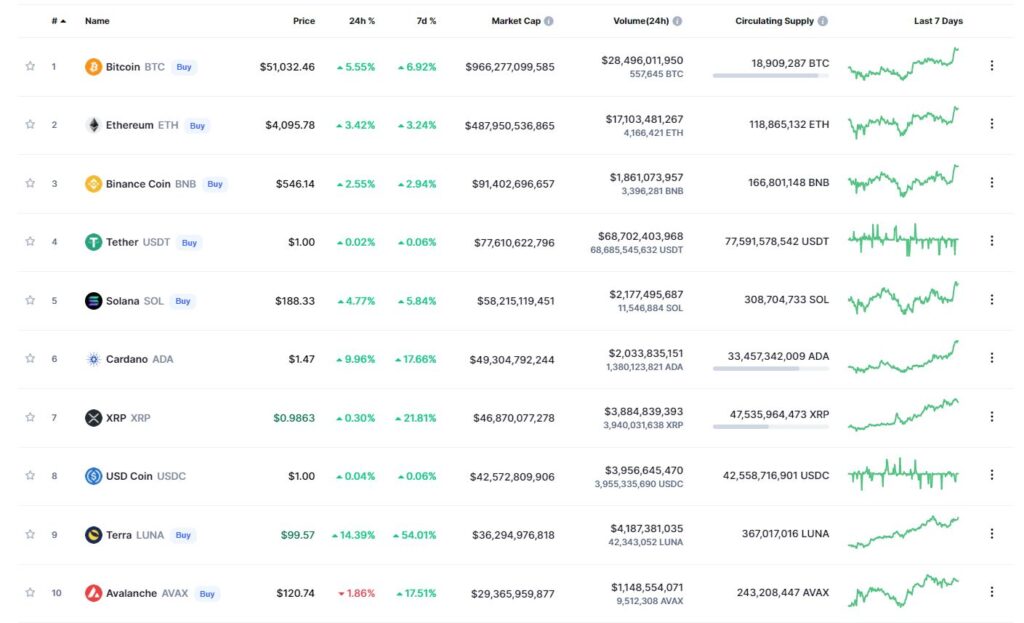Open the Cardano coin page link
Viewport: 1024px width, 623px height.
pos(127,359)
